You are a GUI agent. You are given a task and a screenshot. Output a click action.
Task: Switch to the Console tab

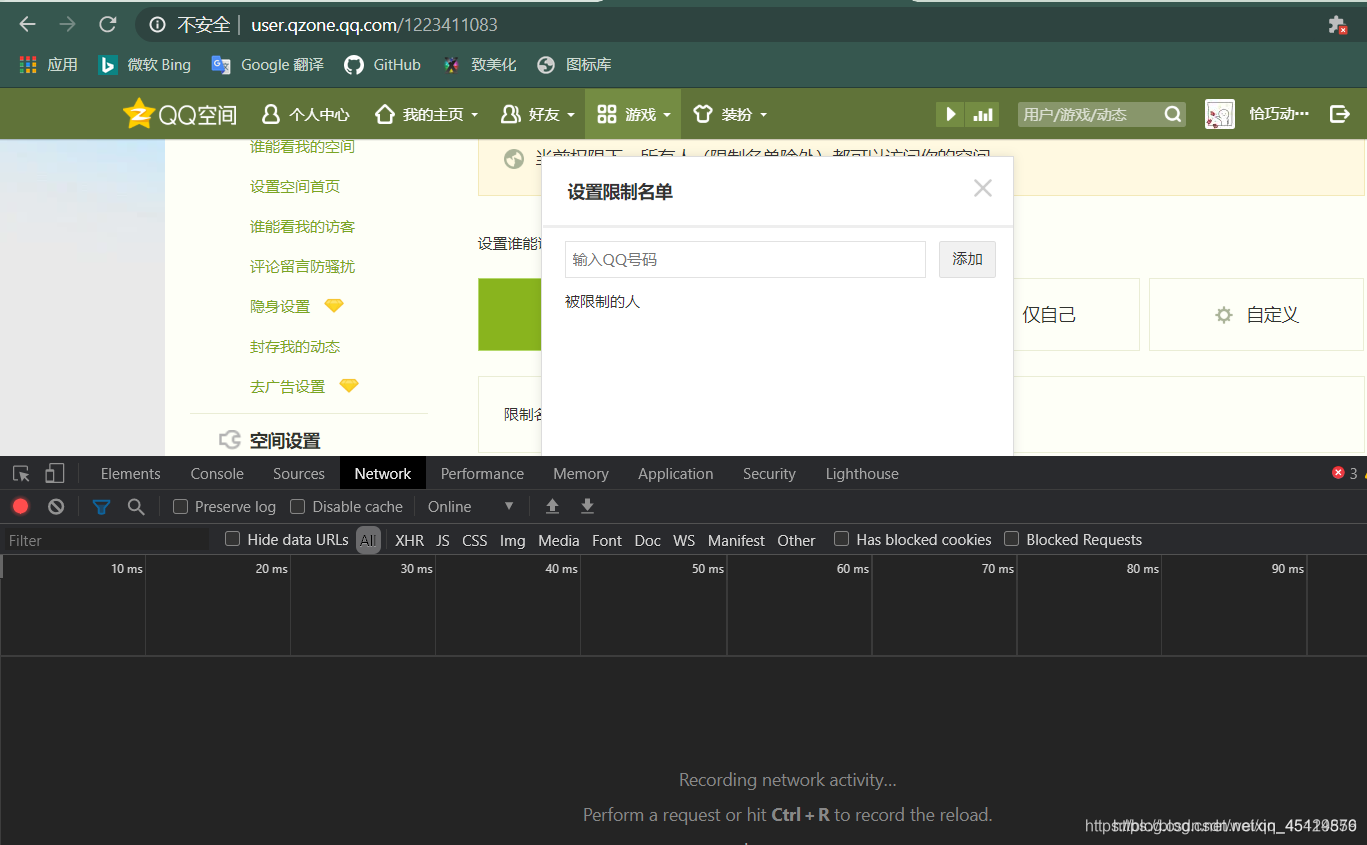[217, 473]
